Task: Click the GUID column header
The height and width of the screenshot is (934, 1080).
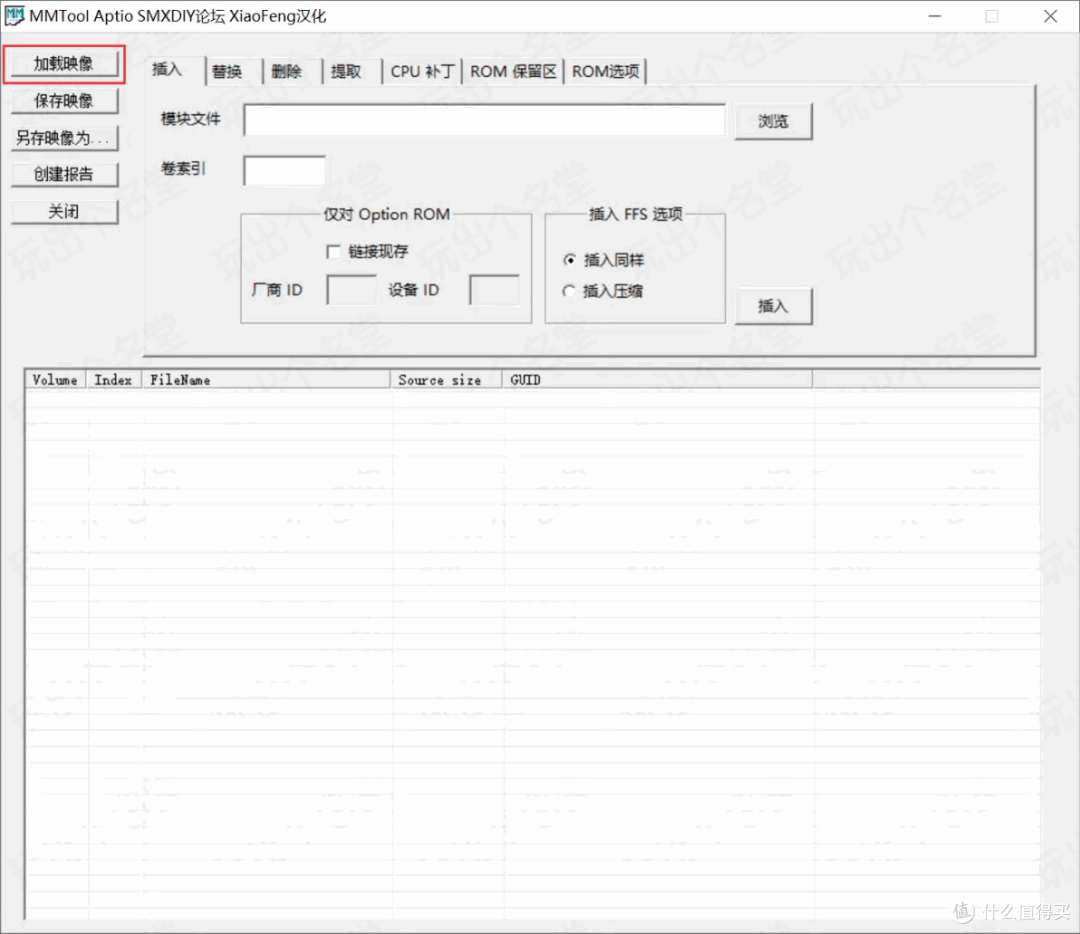Action: [657, 380]
